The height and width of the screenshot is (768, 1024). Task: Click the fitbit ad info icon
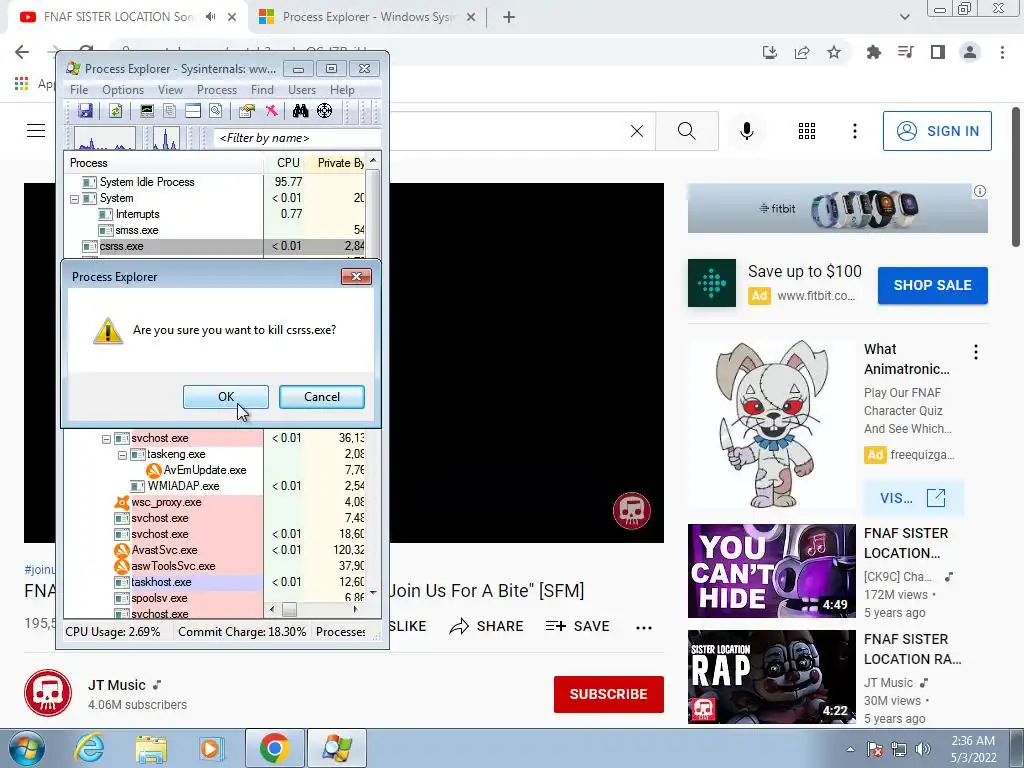point(980,191)
